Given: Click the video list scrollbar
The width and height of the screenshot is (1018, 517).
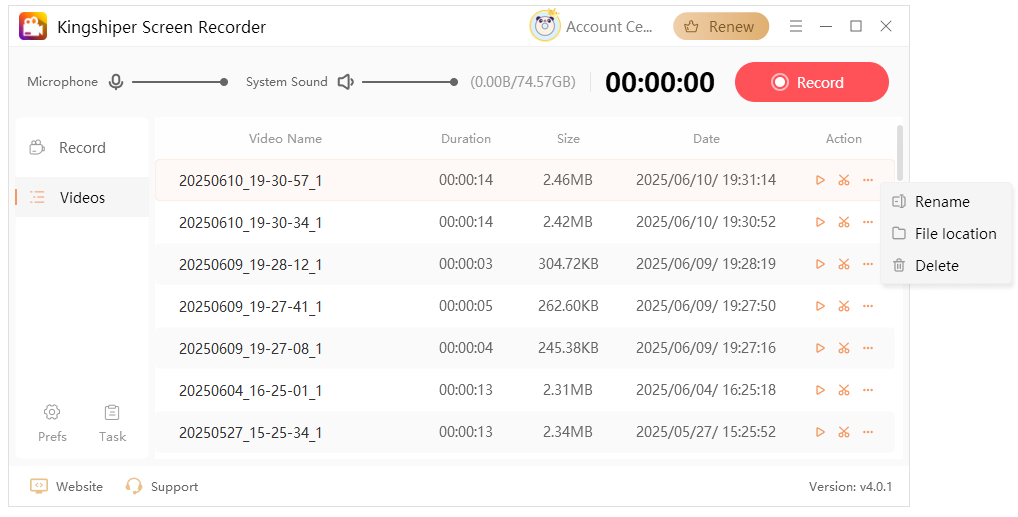Looking at the screenshot, I should coord(899,154).
